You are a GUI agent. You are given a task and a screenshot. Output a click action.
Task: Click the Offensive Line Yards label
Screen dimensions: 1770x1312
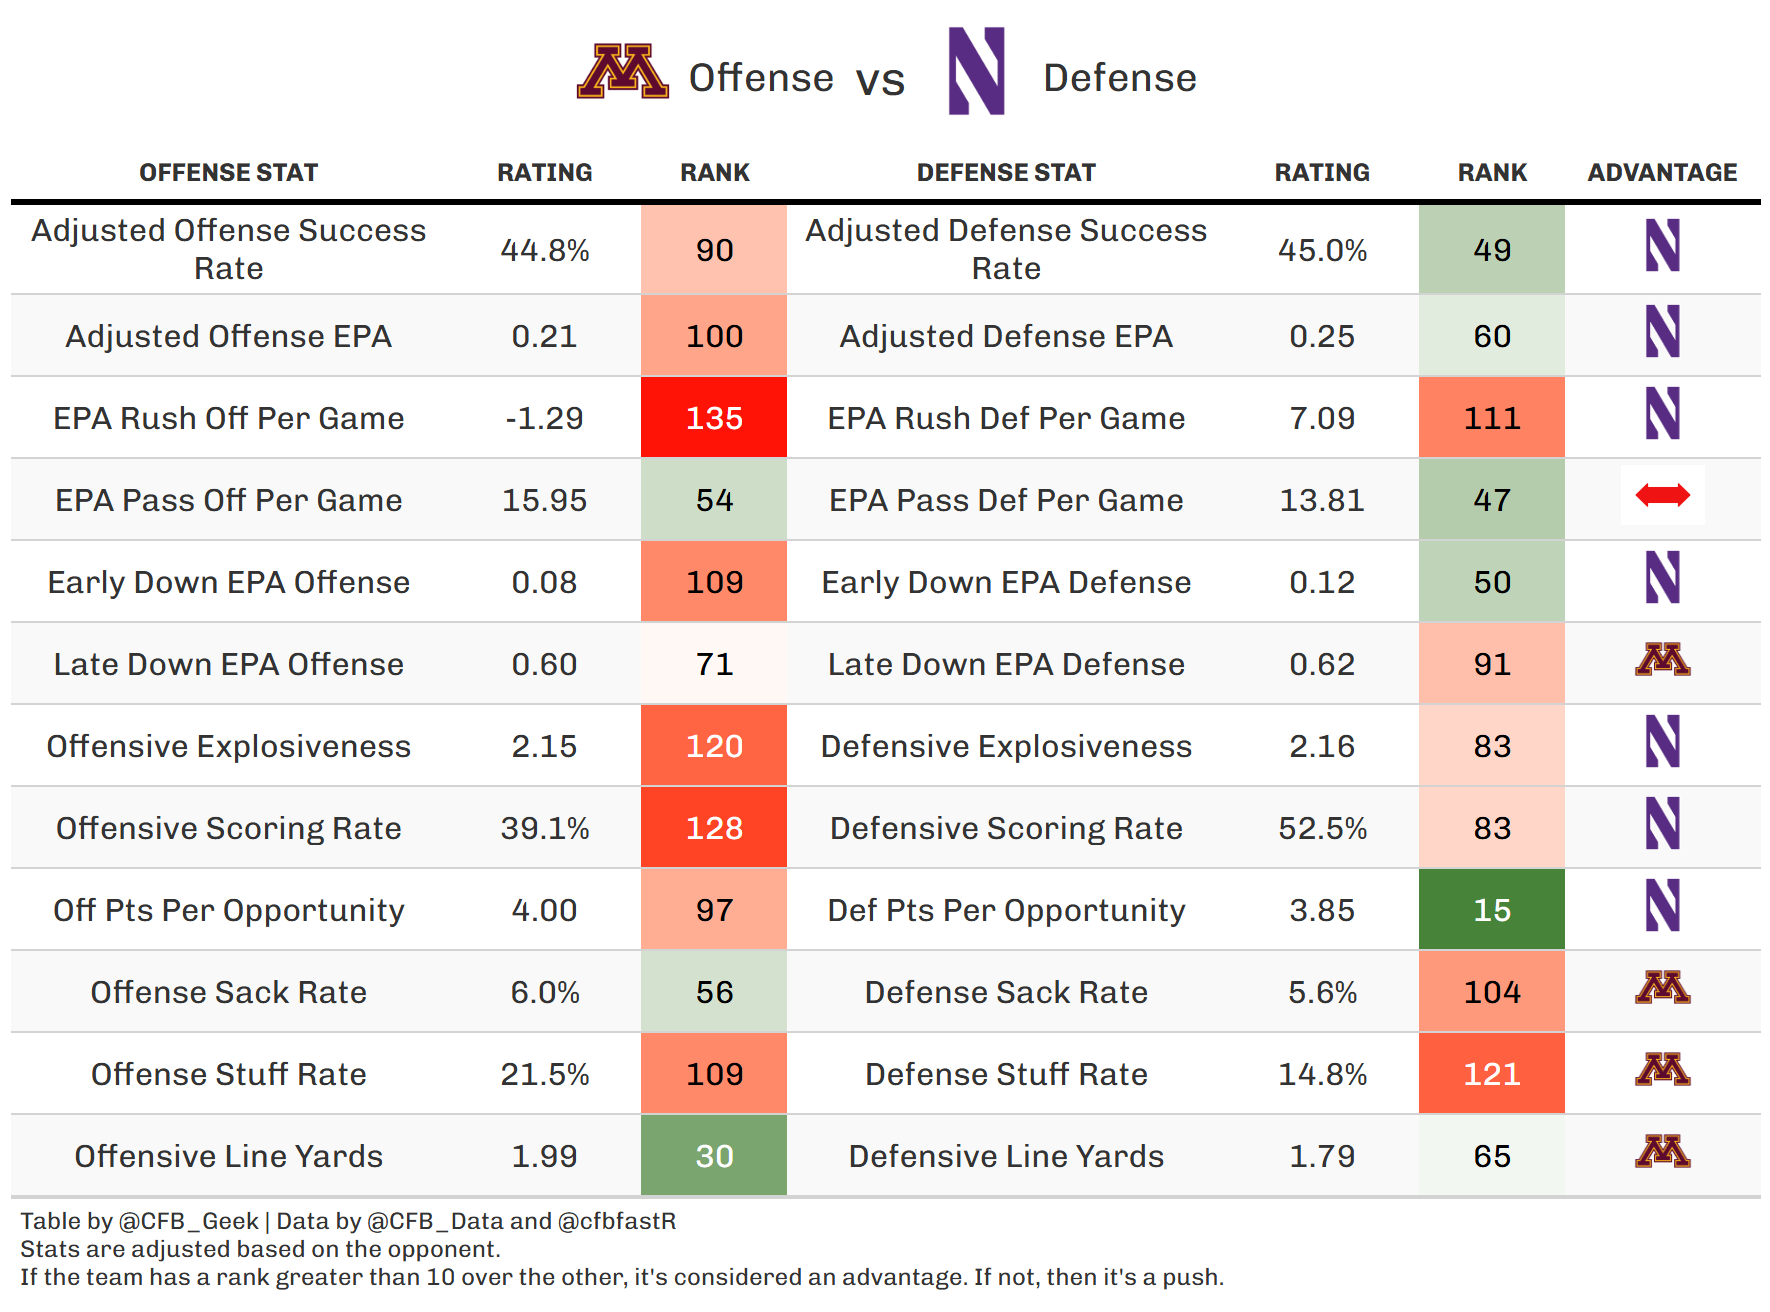click(228, 1156)
